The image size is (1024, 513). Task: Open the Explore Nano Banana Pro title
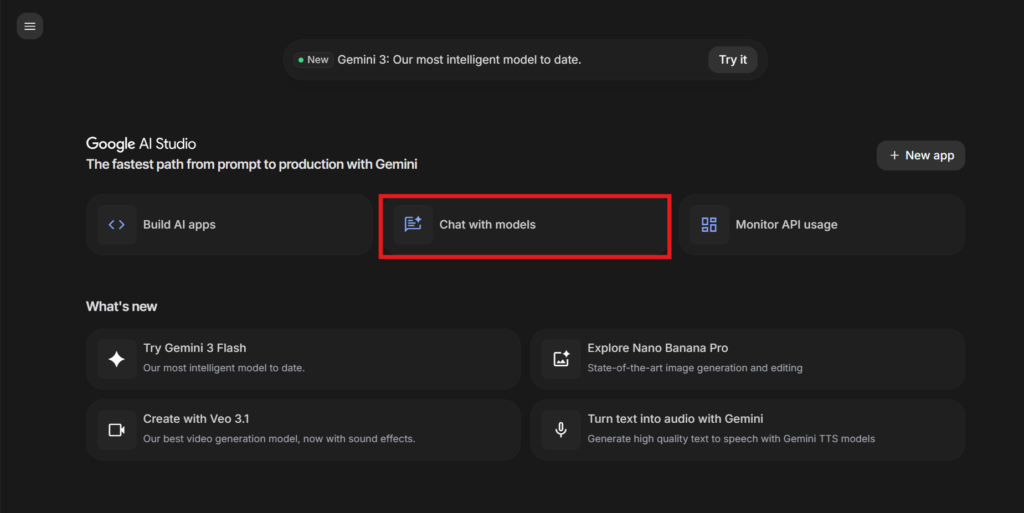click(x=657, y=348)
